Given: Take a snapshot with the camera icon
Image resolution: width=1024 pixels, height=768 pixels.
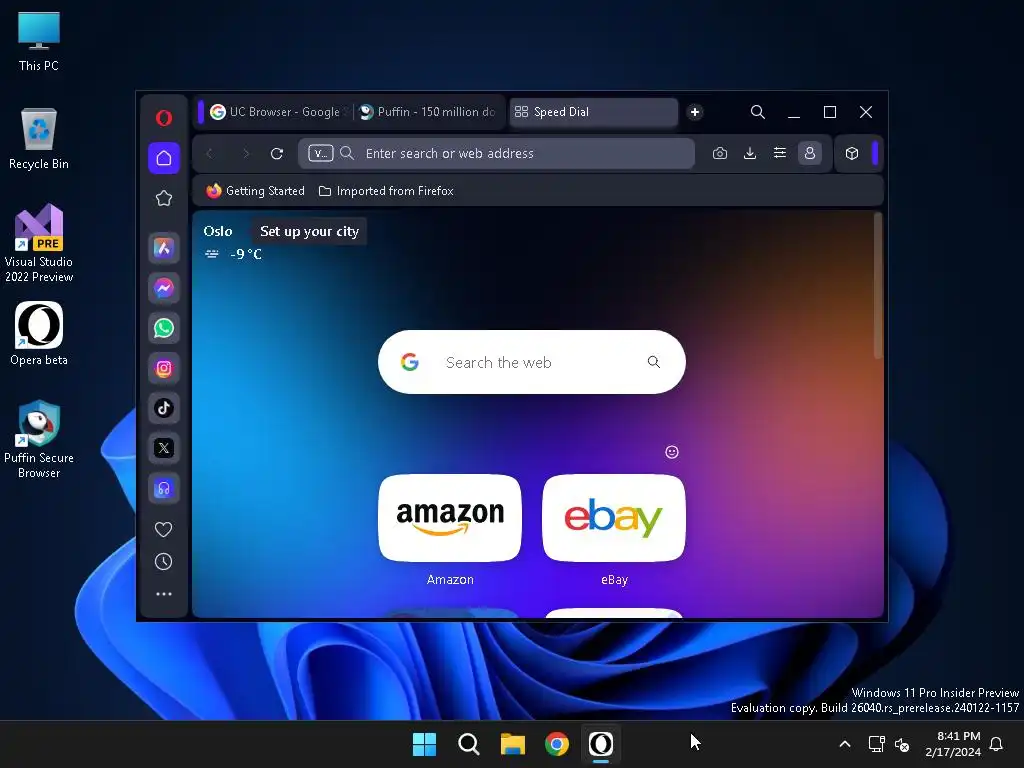Looking at the screenshot, I should (720, 153).
